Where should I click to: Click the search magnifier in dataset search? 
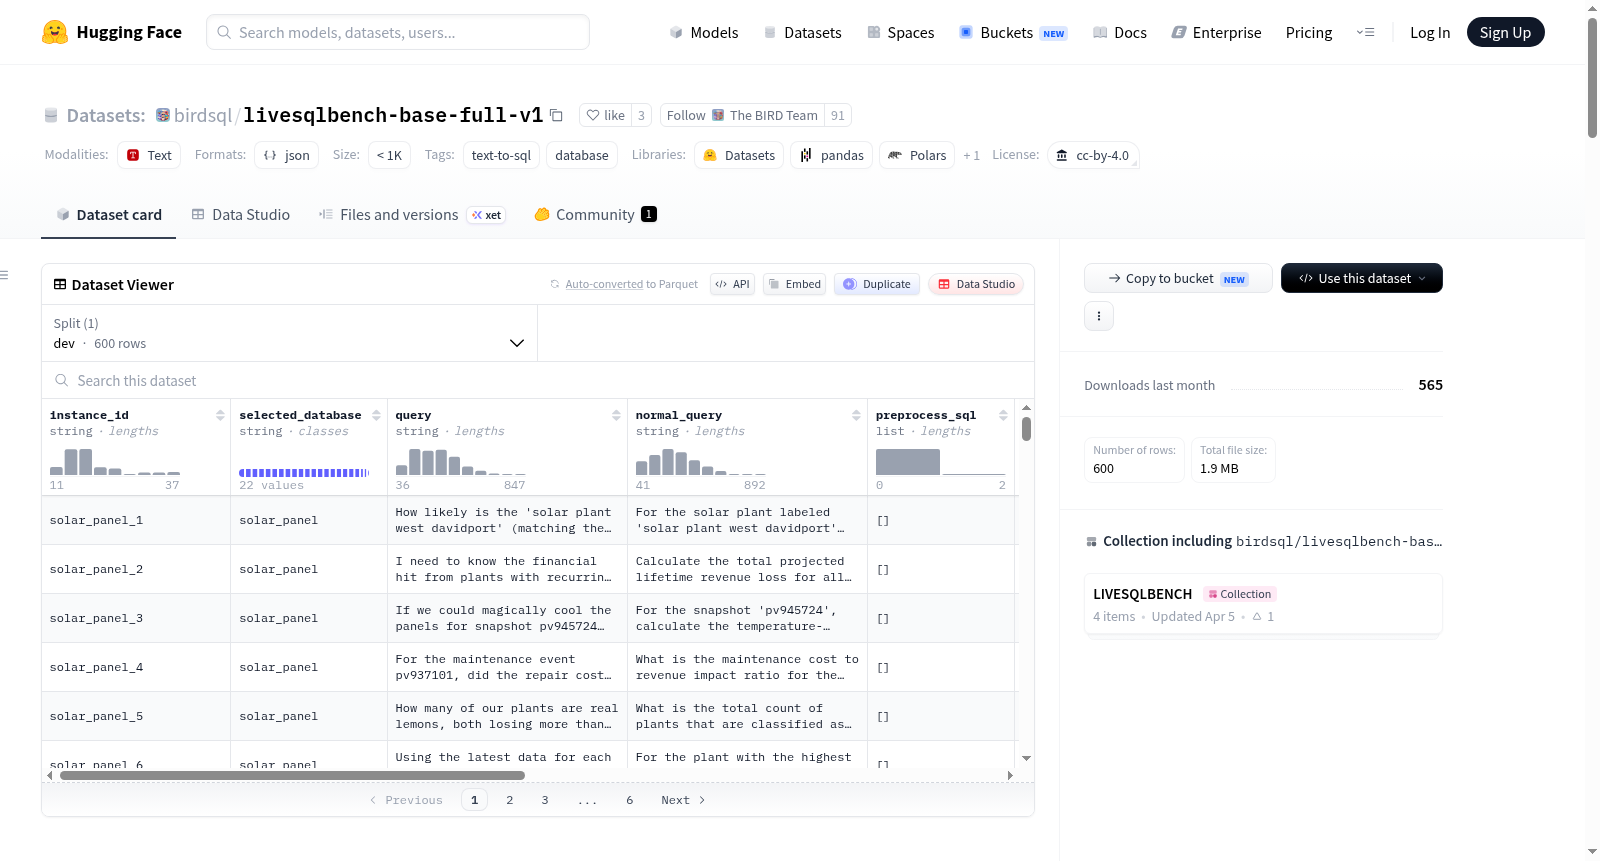click(62, 381)
